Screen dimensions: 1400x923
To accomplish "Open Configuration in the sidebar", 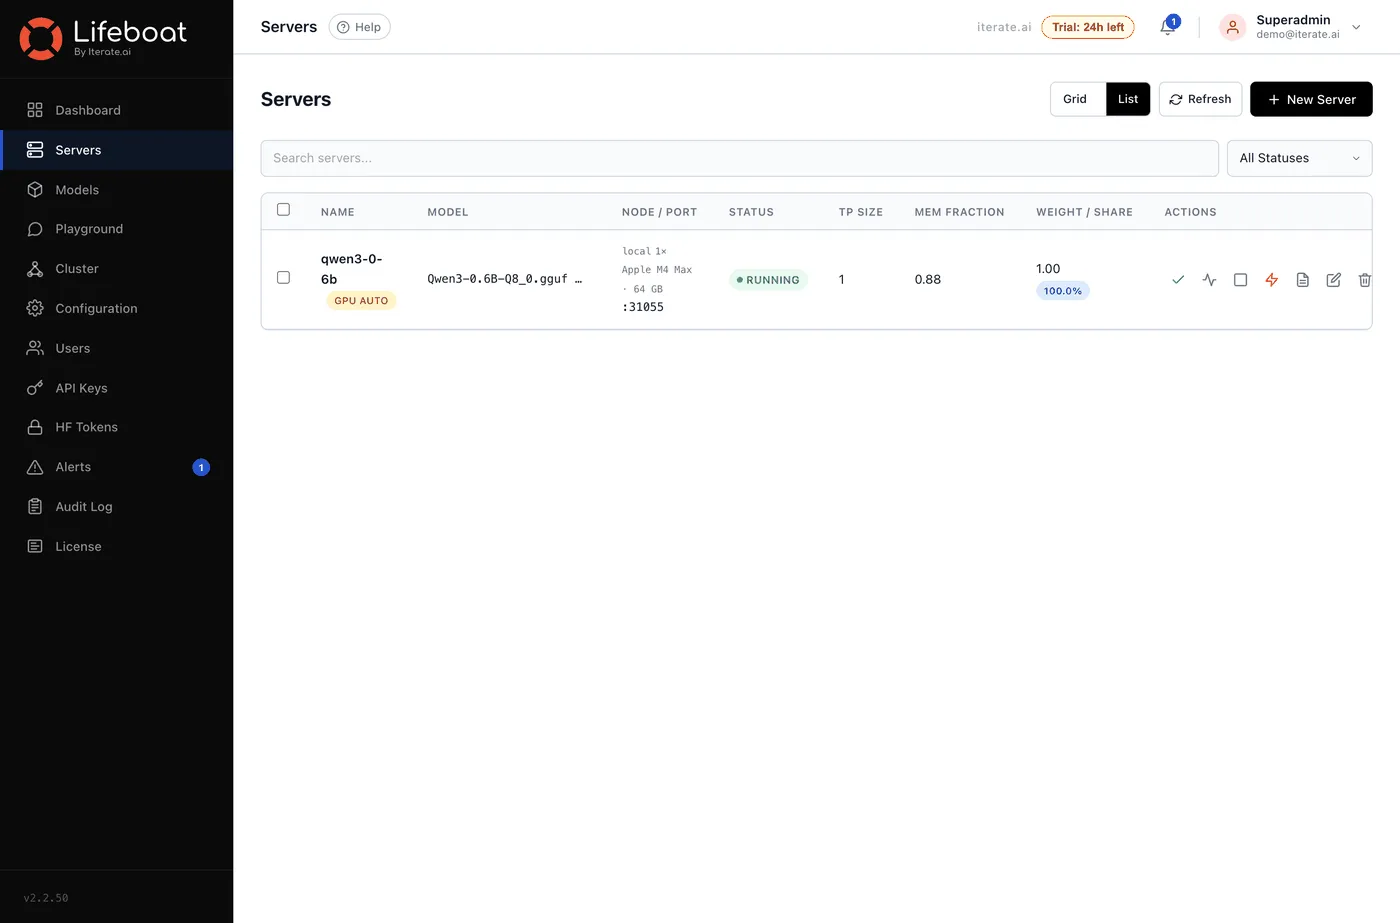I will pos(116,308).
